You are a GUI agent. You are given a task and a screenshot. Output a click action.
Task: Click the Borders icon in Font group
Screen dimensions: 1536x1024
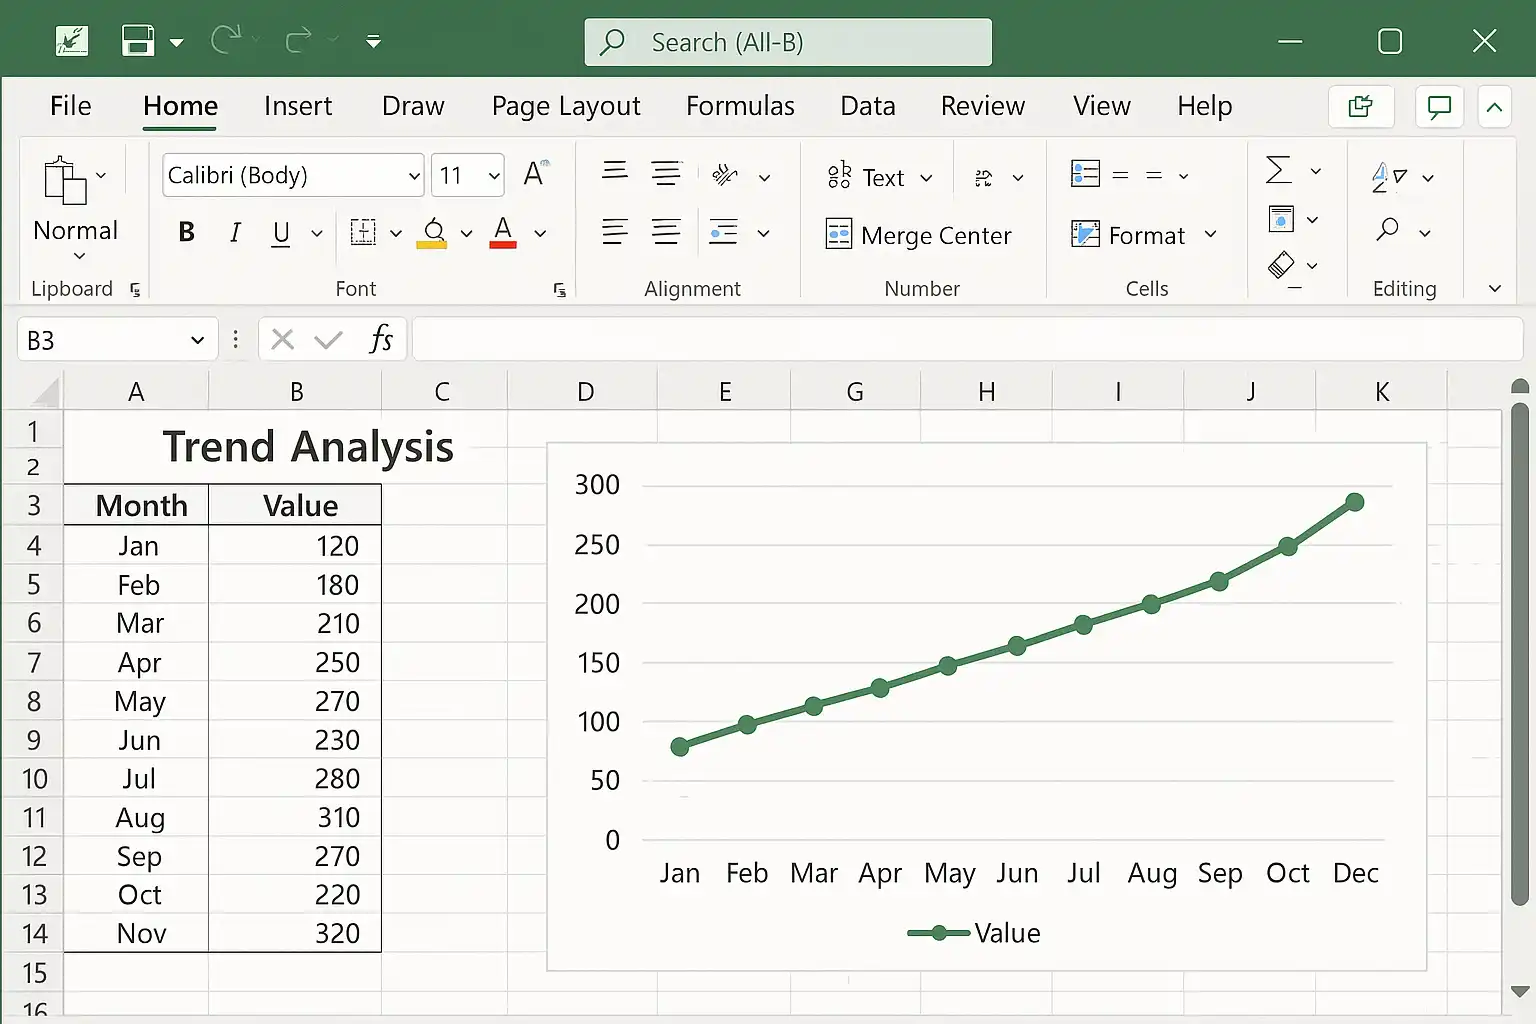pyautogui.click(x=363, y=233)
